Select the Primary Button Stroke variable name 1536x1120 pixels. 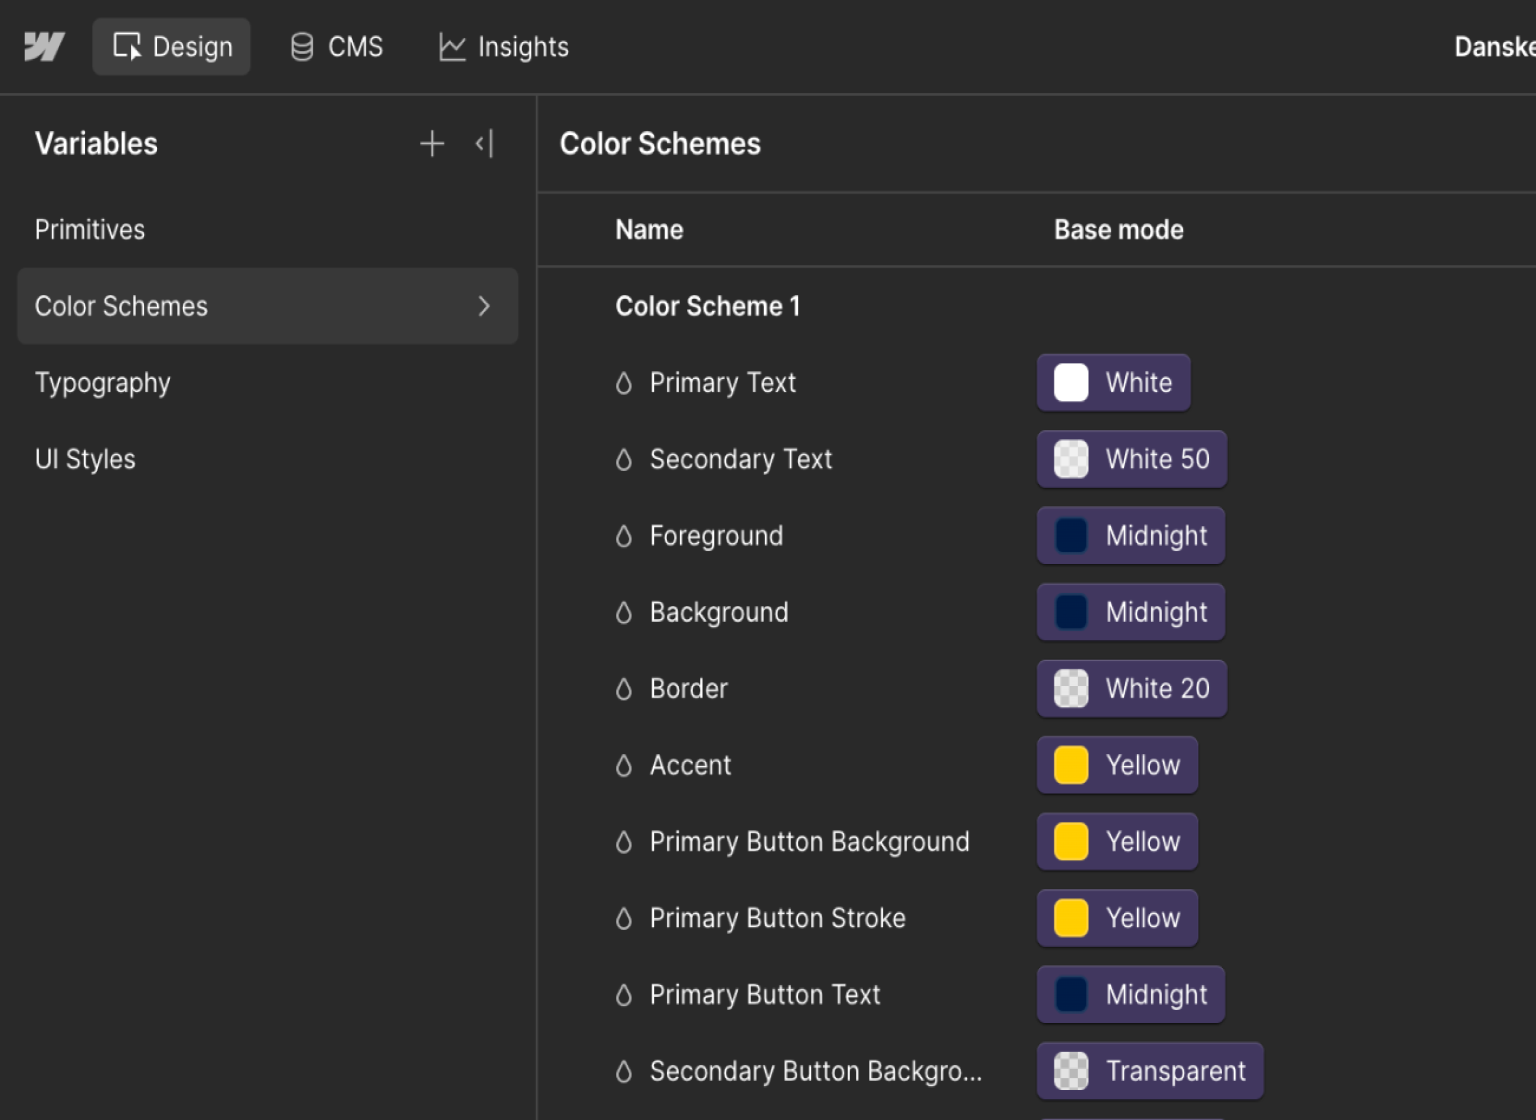point(778,918)
